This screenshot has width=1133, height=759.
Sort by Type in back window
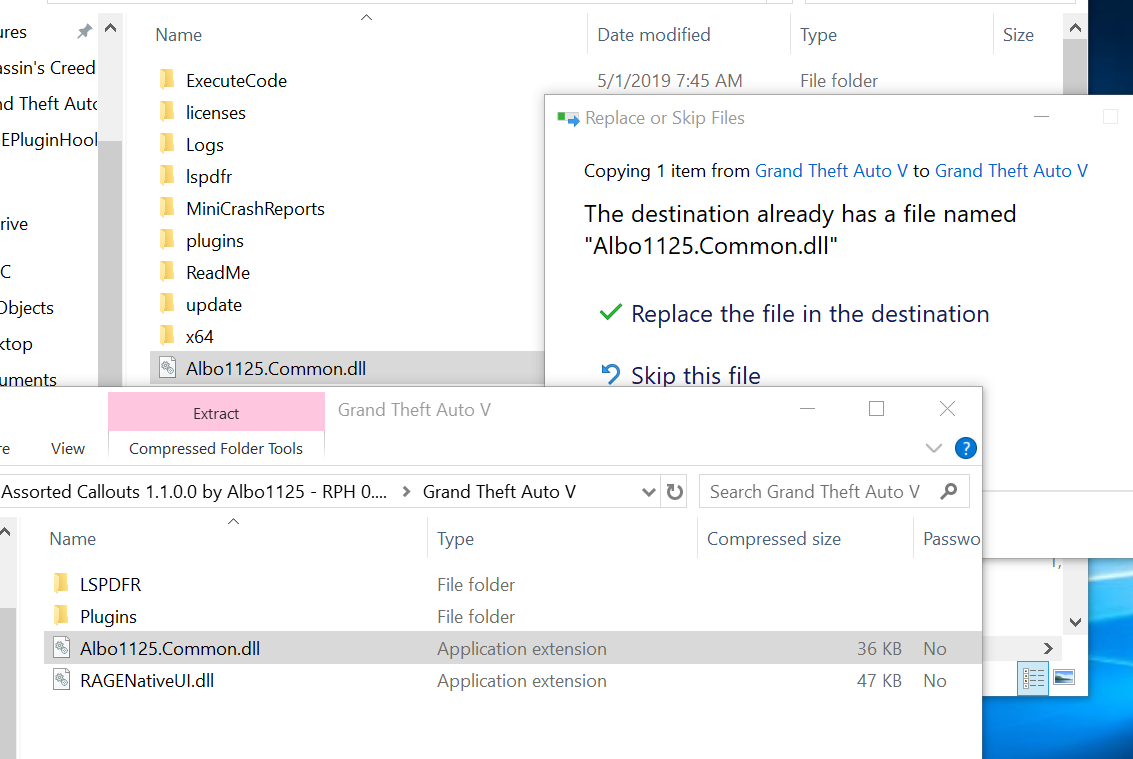tap(818, 35)
